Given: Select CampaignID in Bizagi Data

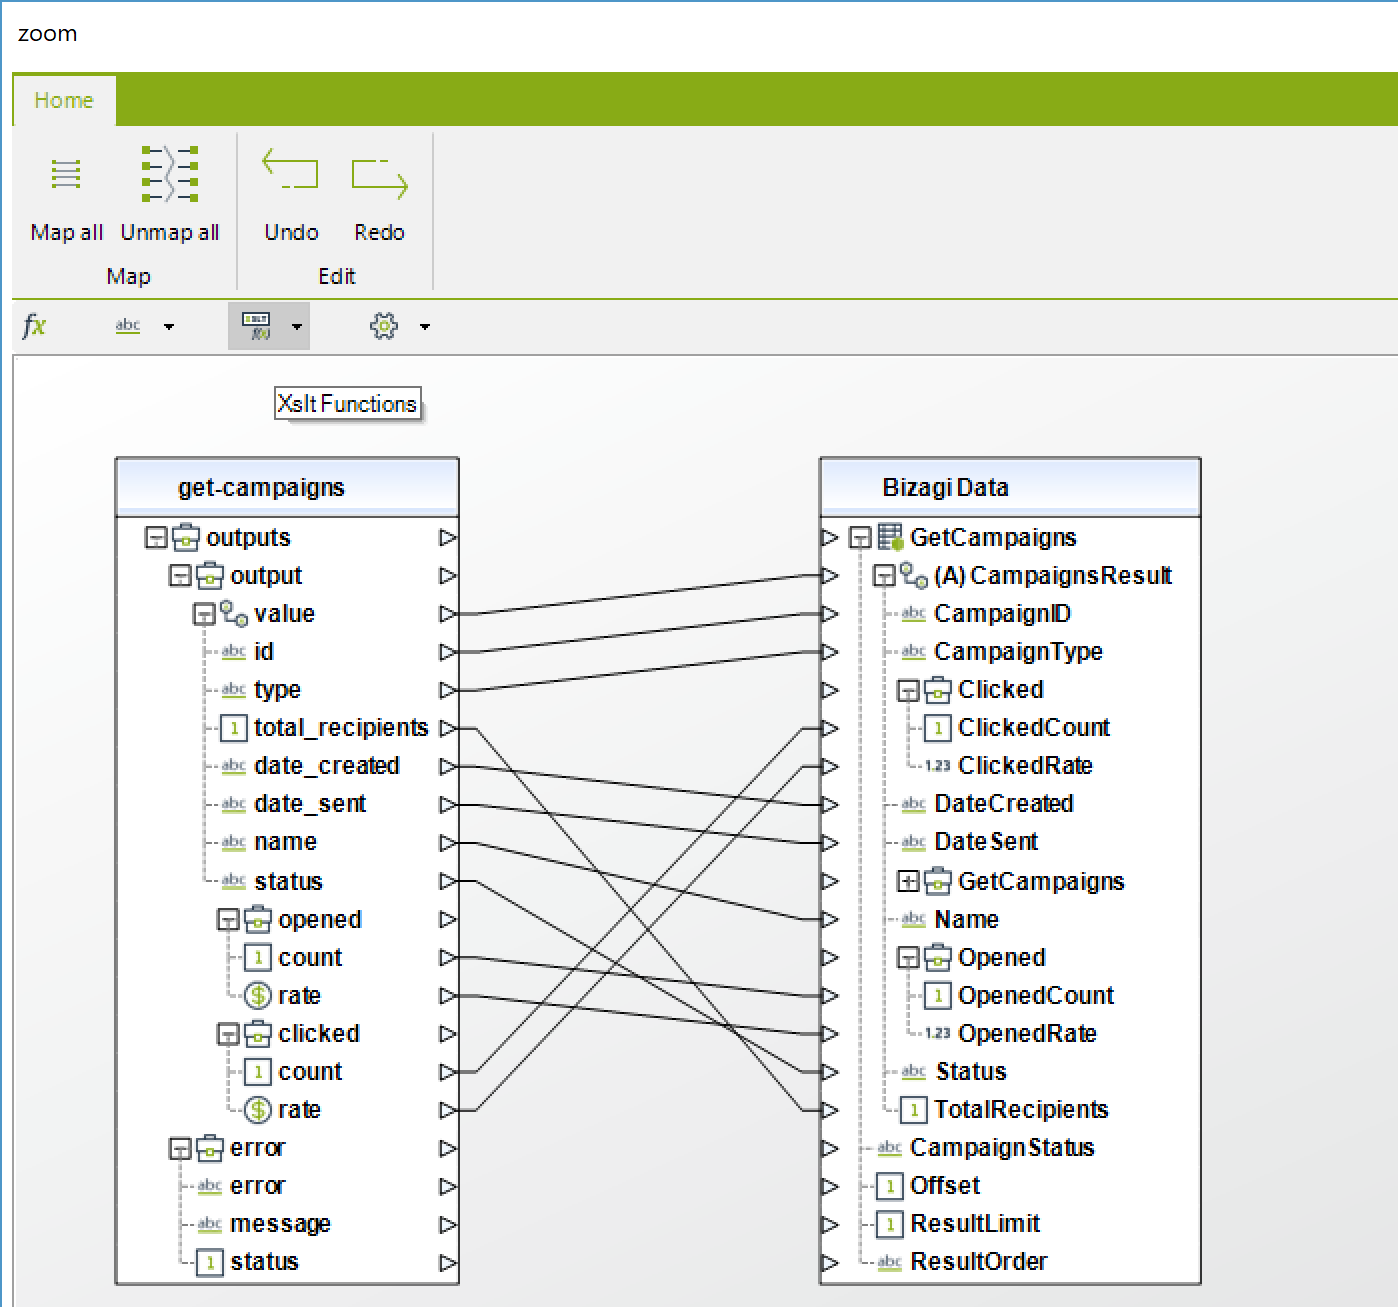Looking at the screenshot, I should (1002, 614).
